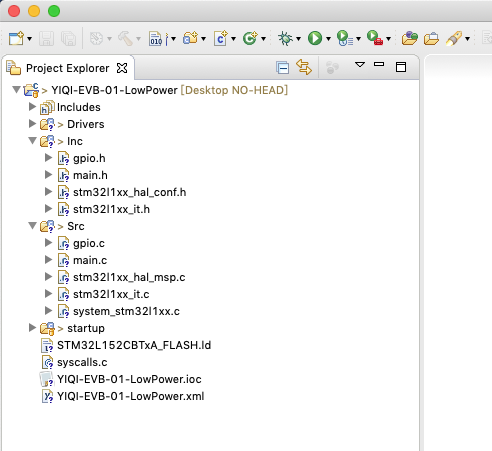Maximize the Project Explorer panel
This screenshot has height=451, width=492.
point(401,67)
